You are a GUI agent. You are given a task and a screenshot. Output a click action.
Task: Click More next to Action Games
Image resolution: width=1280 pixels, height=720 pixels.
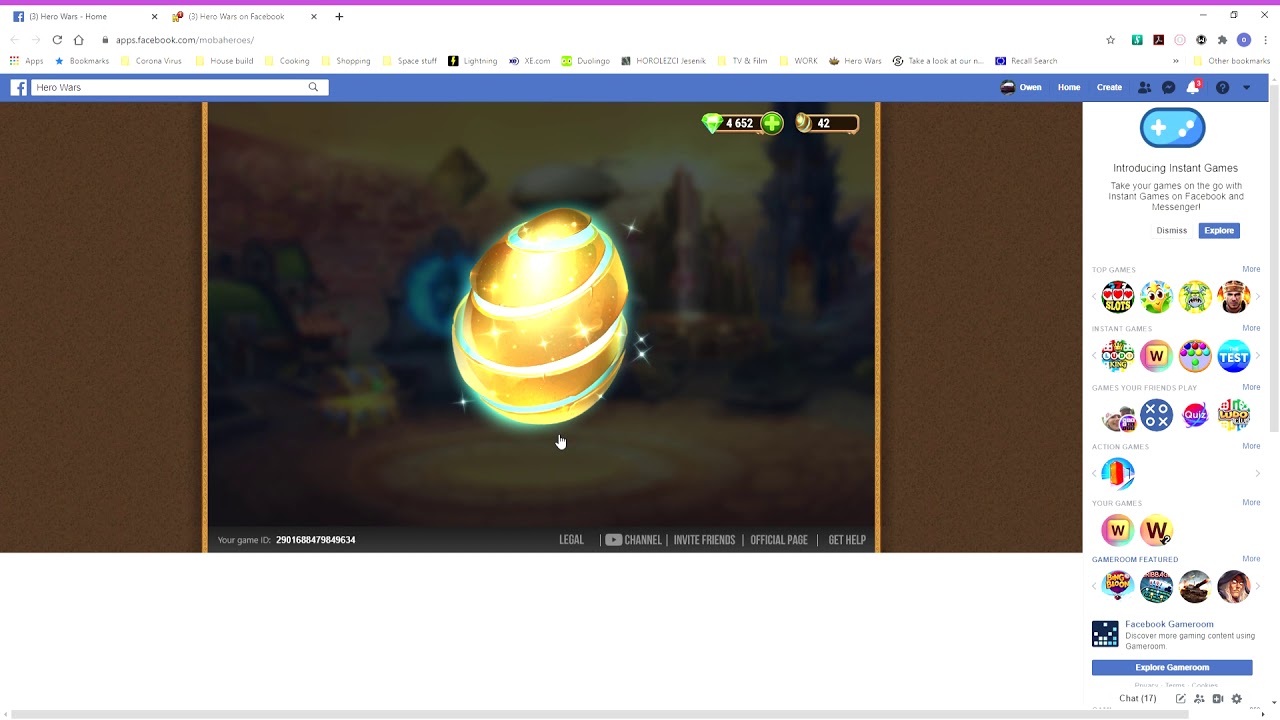click(1251, 446)
